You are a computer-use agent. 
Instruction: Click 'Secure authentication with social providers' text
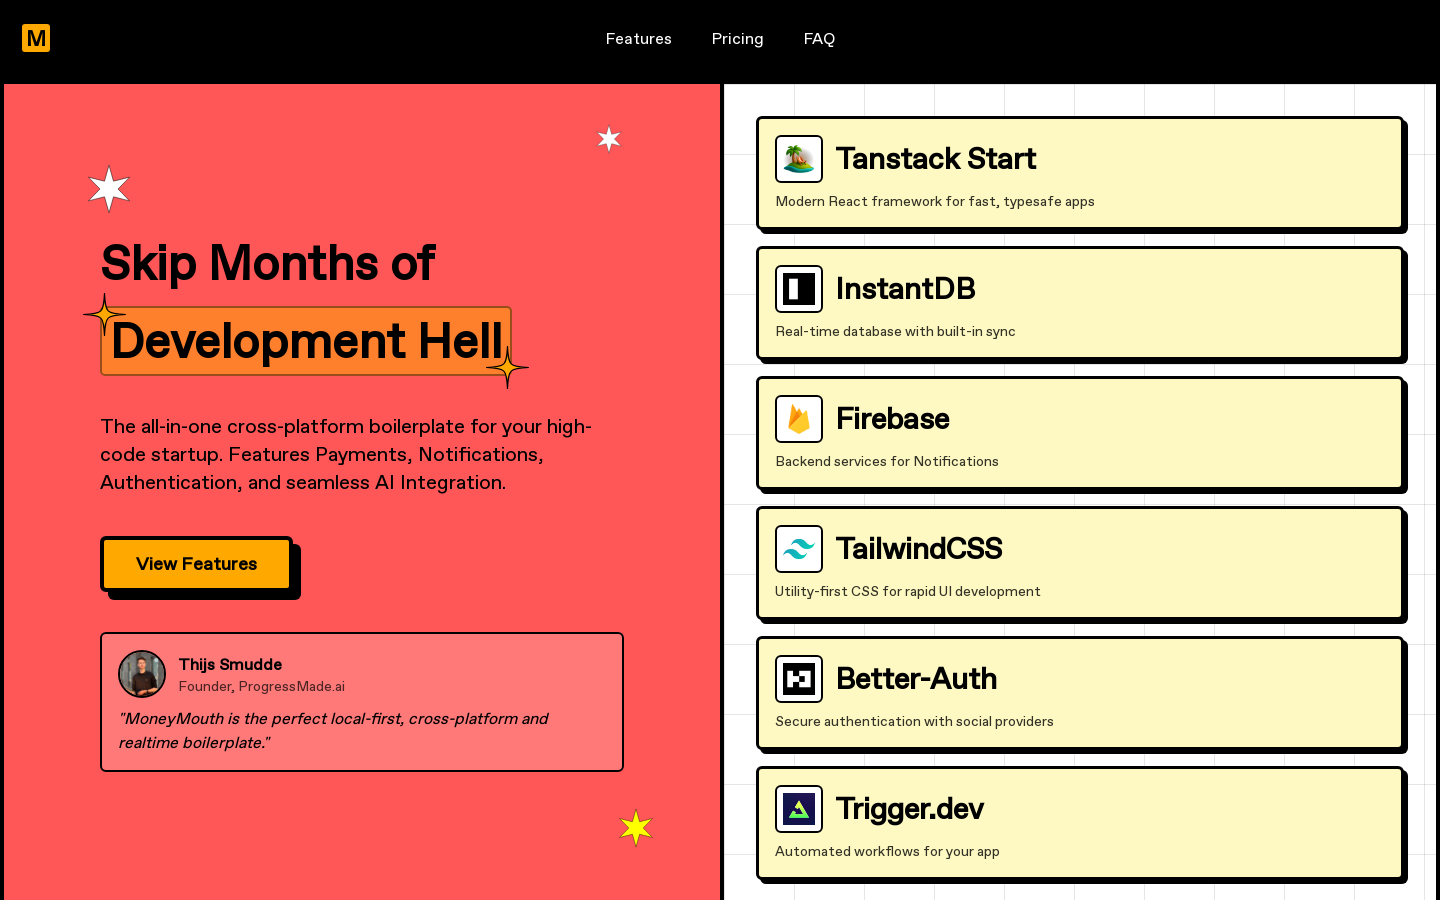coord(914,722)
